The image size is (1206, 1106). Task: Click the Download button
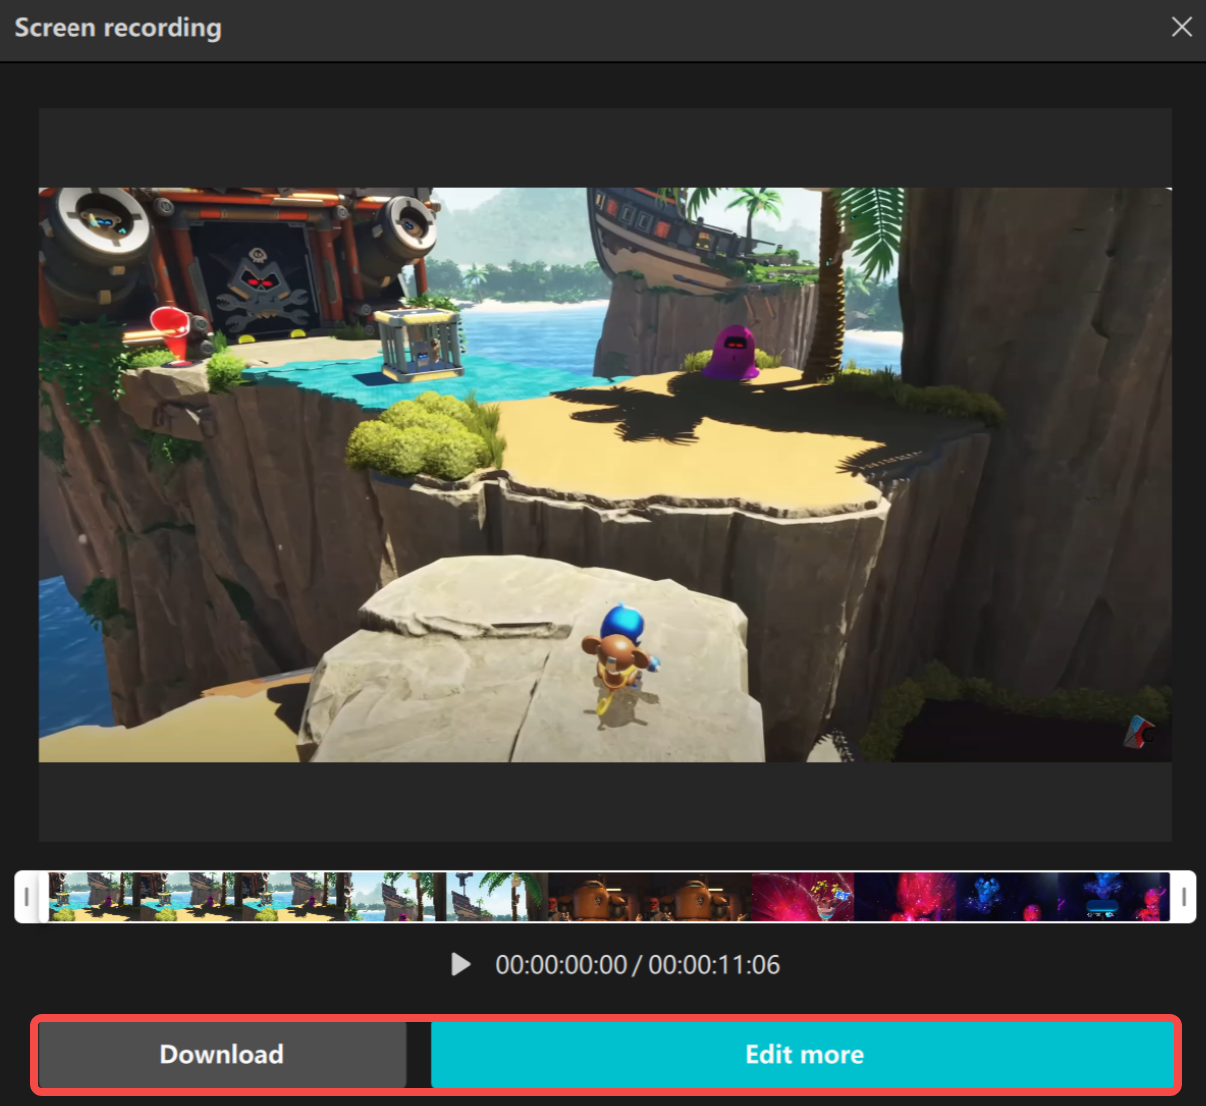click(x=221, y=1054)
